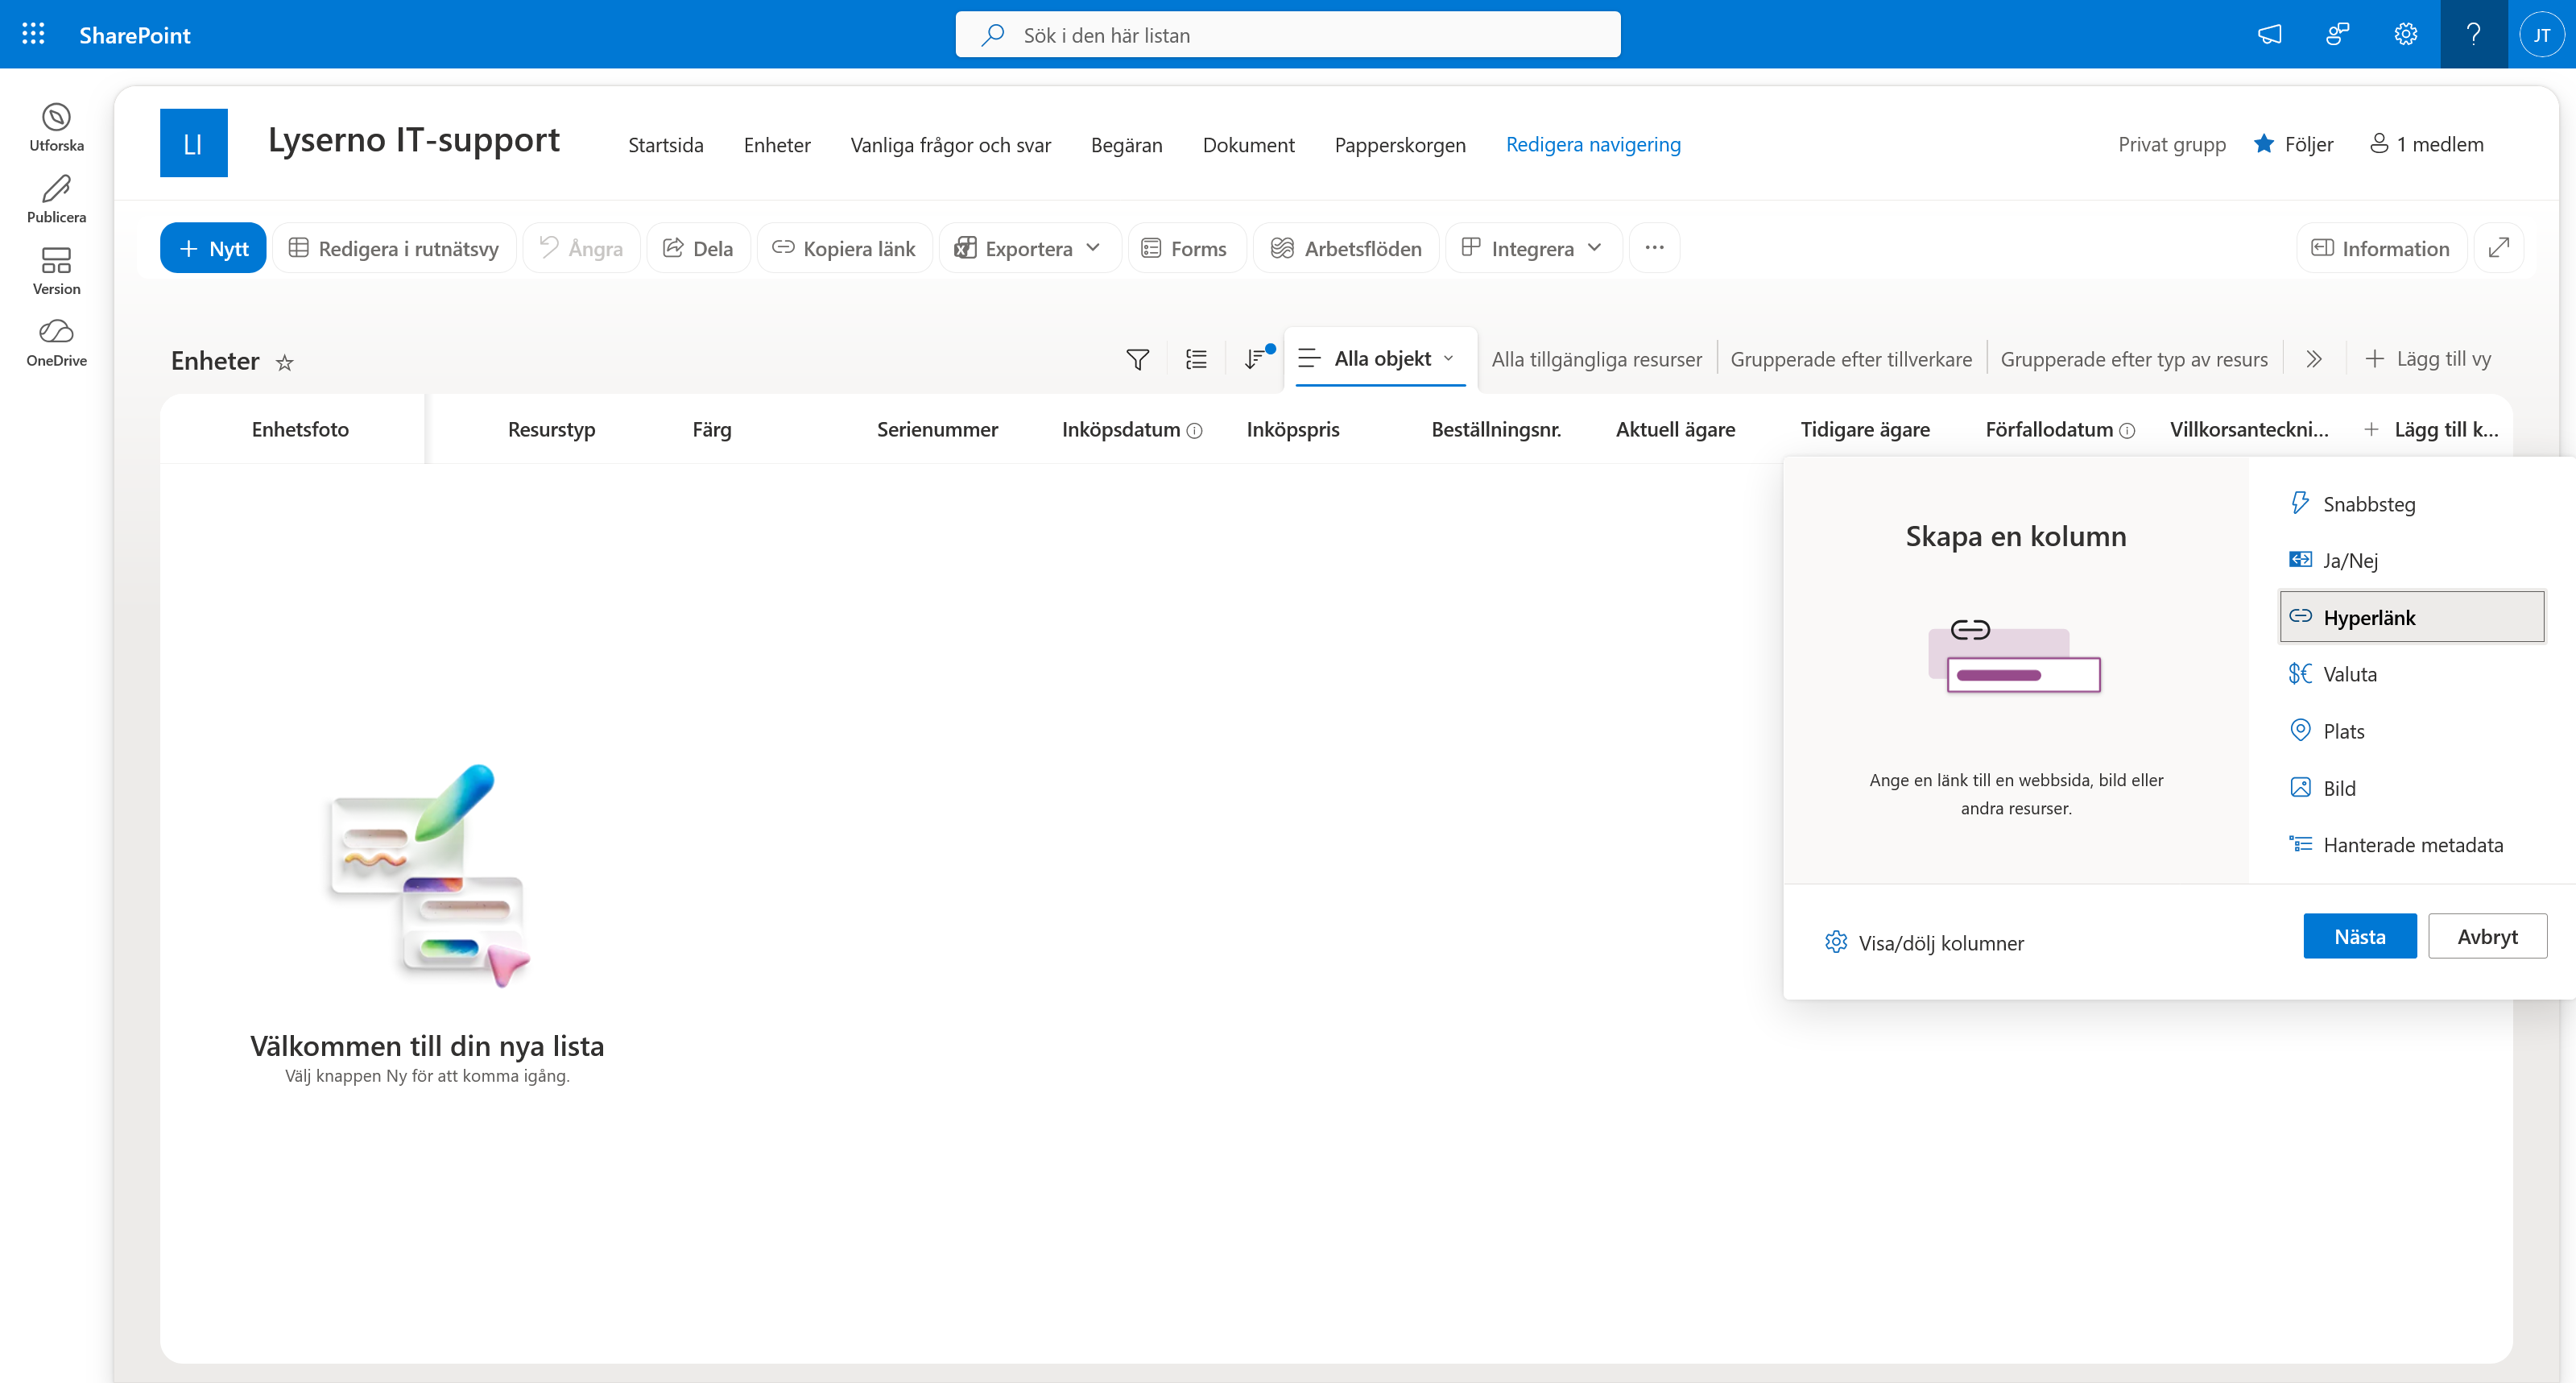Image resolution: width=2576 pixels, height=1383 pixels.
Task: Open the Serienummer column header menu
Action: click(937, 429)
